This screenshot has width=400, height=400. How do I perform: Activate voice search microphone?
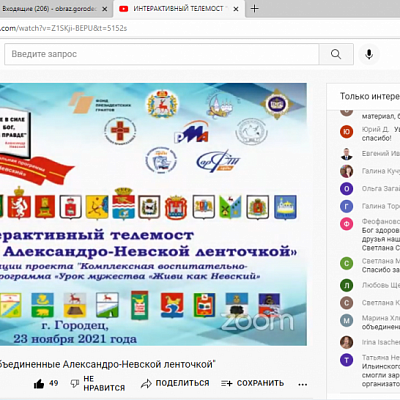coord(369,54)
